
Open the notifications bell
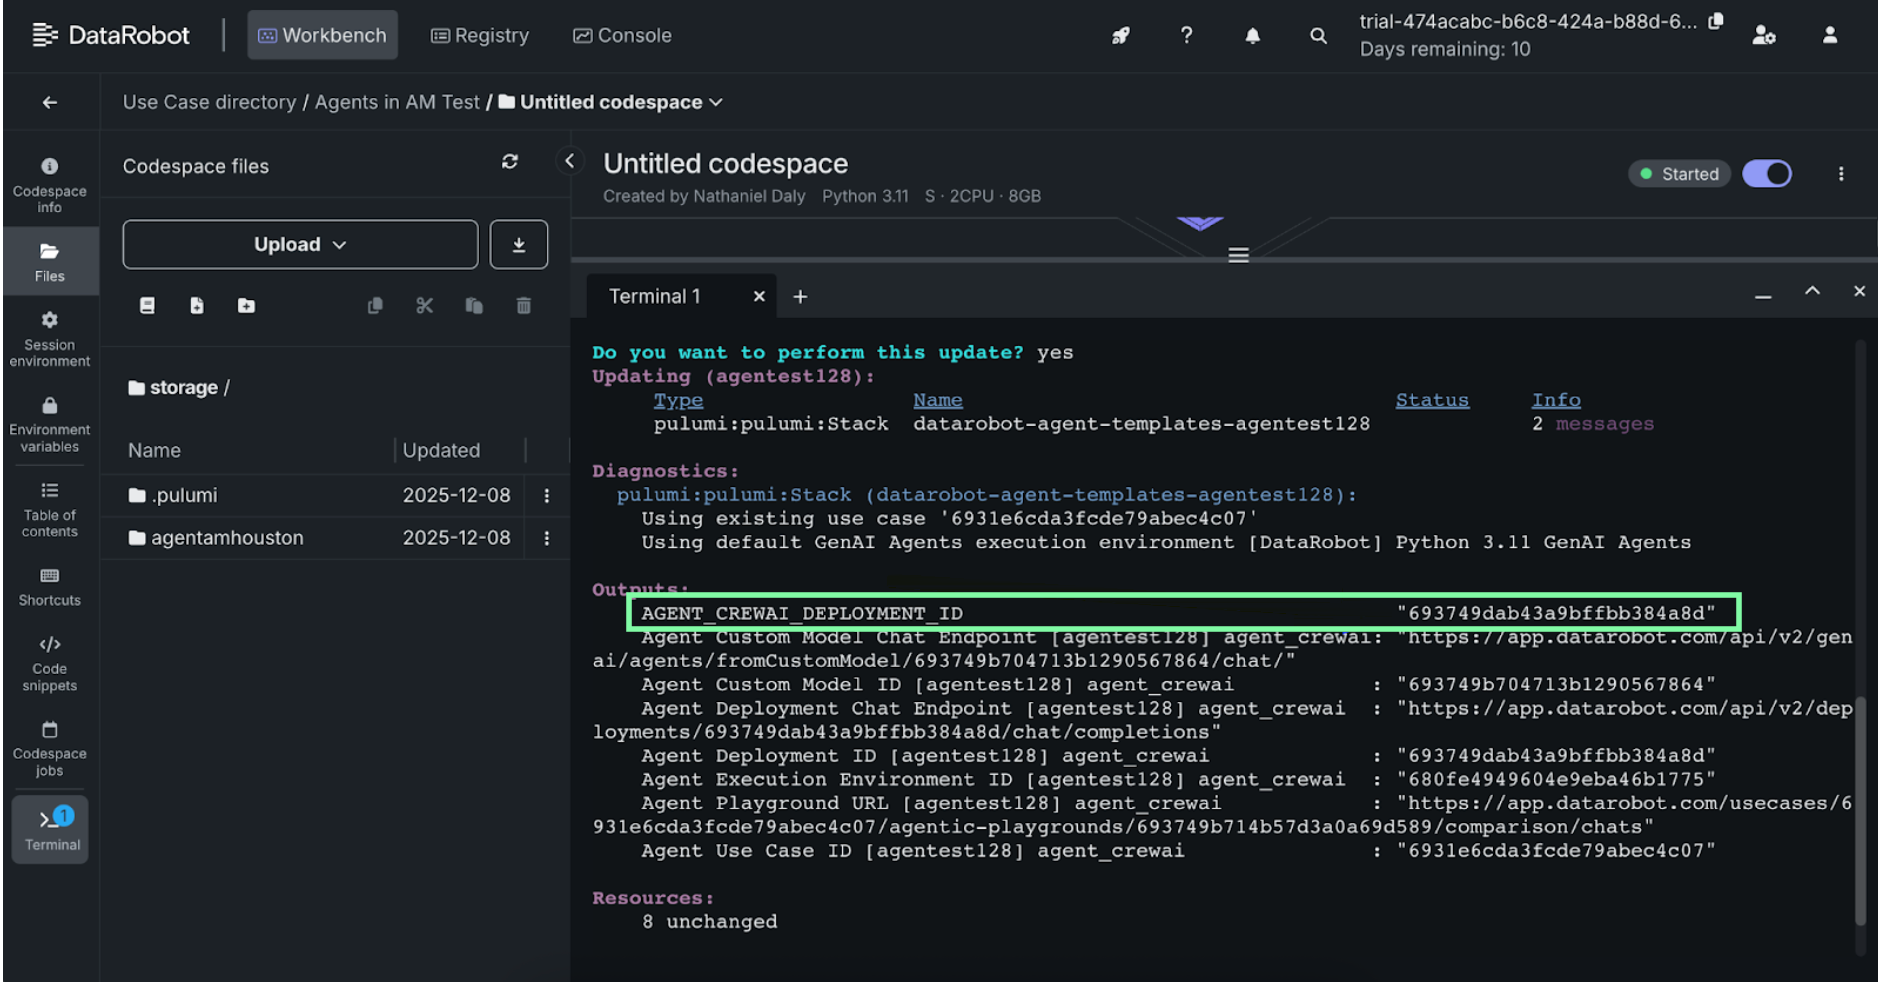click(x=1252, y=36)
